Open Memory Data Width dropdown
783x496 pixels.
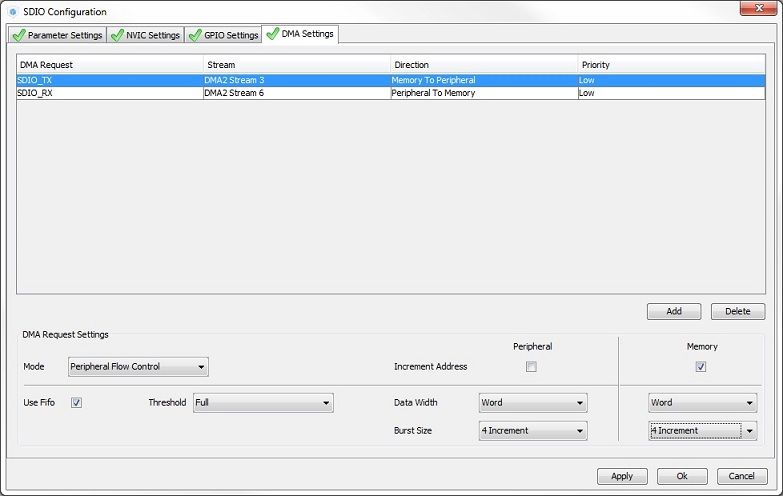coord(703,403)
